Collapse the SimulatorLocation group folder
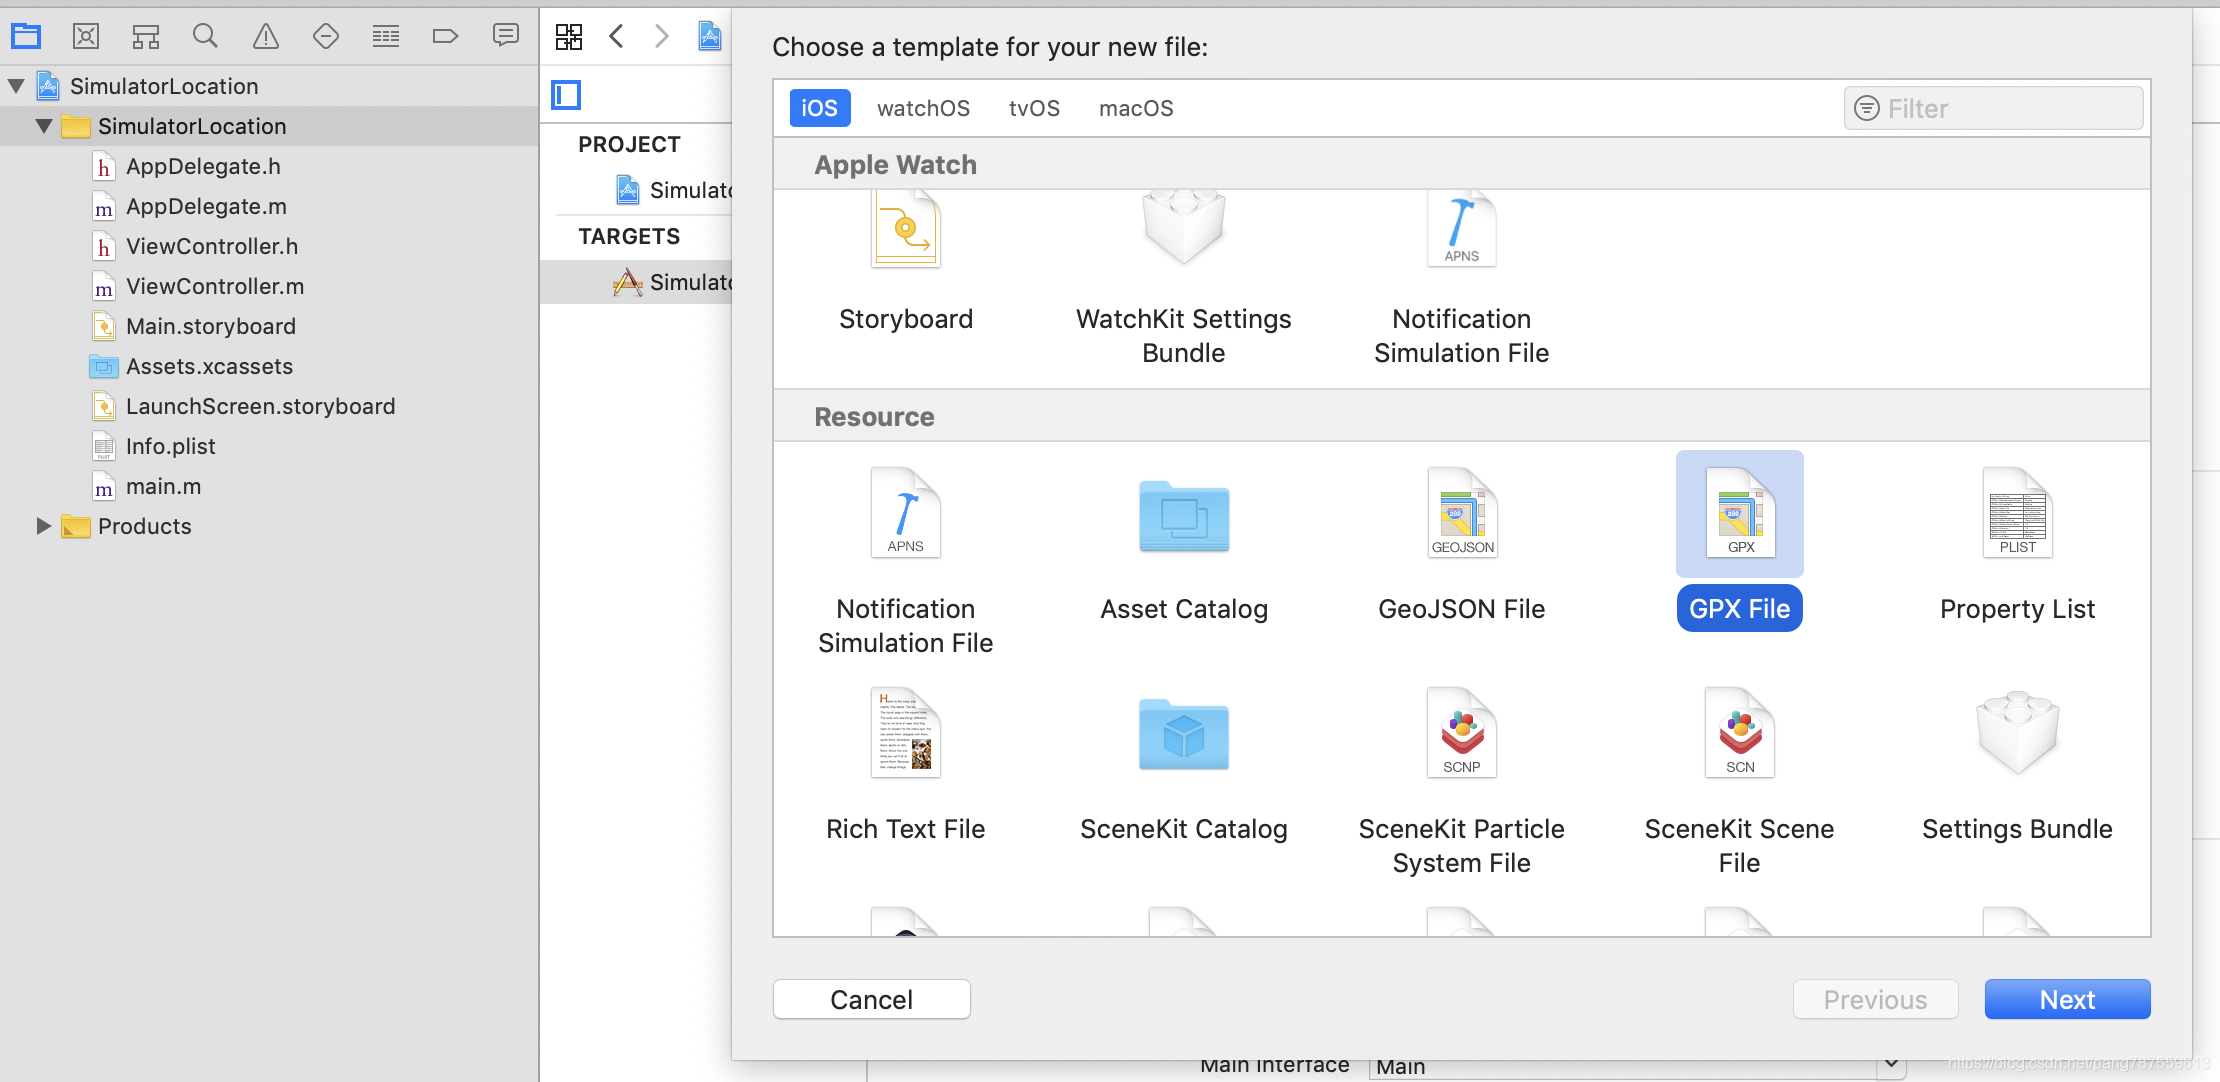This screenshot has width=2220, height=1082. click(44, 126)
